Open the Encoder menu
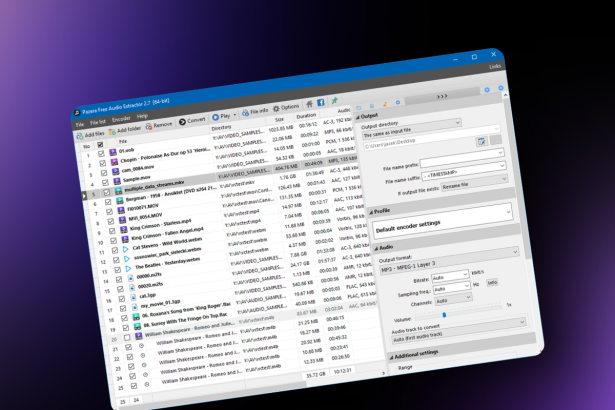The image size is (615, 410). 121,119
